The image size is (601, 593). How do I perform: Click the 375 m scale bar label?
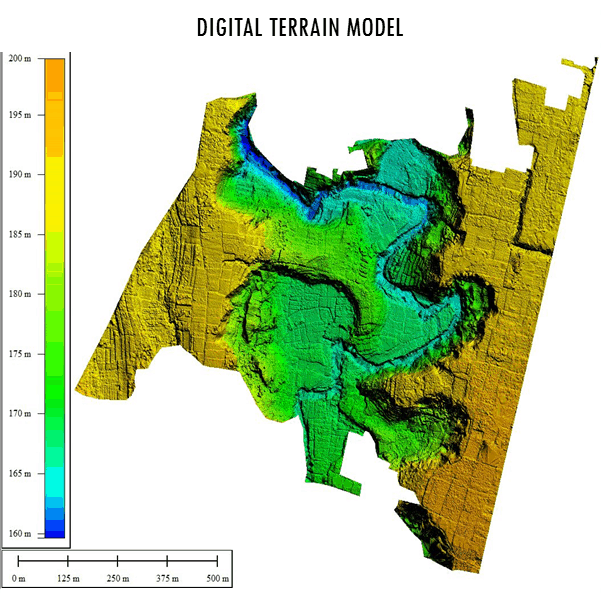click(167, 578)
